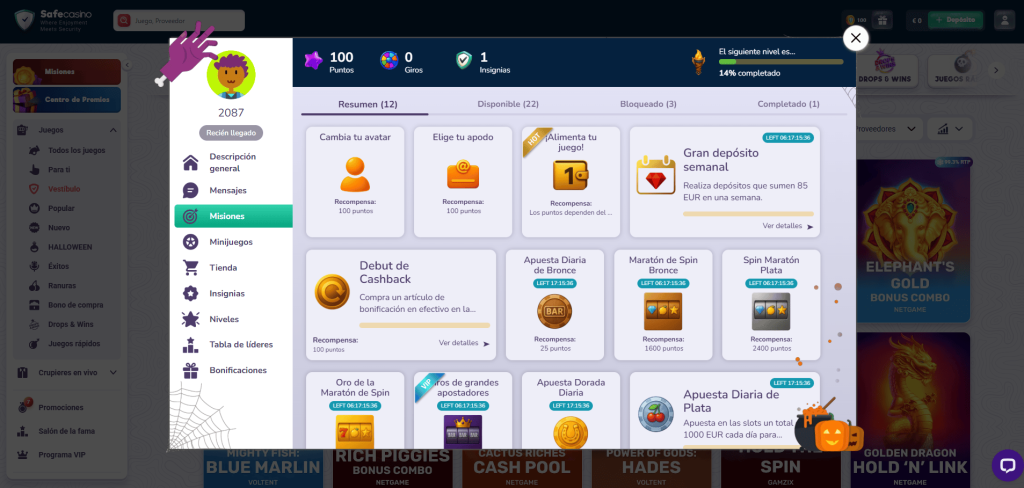The width and height of the screenshot is (1024, 488).
Task: Click the Gran depósito semanal progress bar
Action: (x=748, y=214)
